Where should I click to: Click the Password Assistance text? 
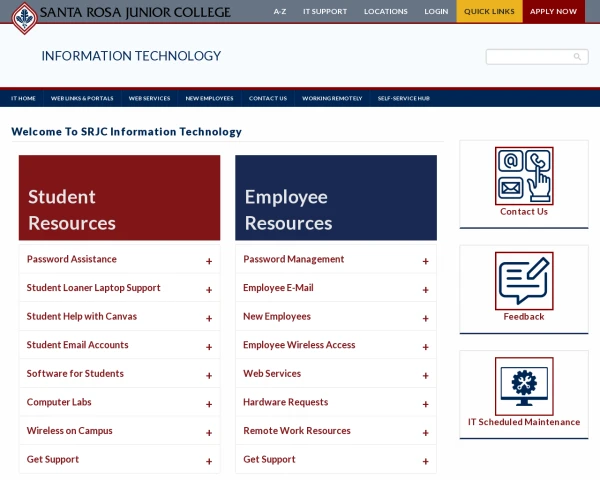point(72,259)
